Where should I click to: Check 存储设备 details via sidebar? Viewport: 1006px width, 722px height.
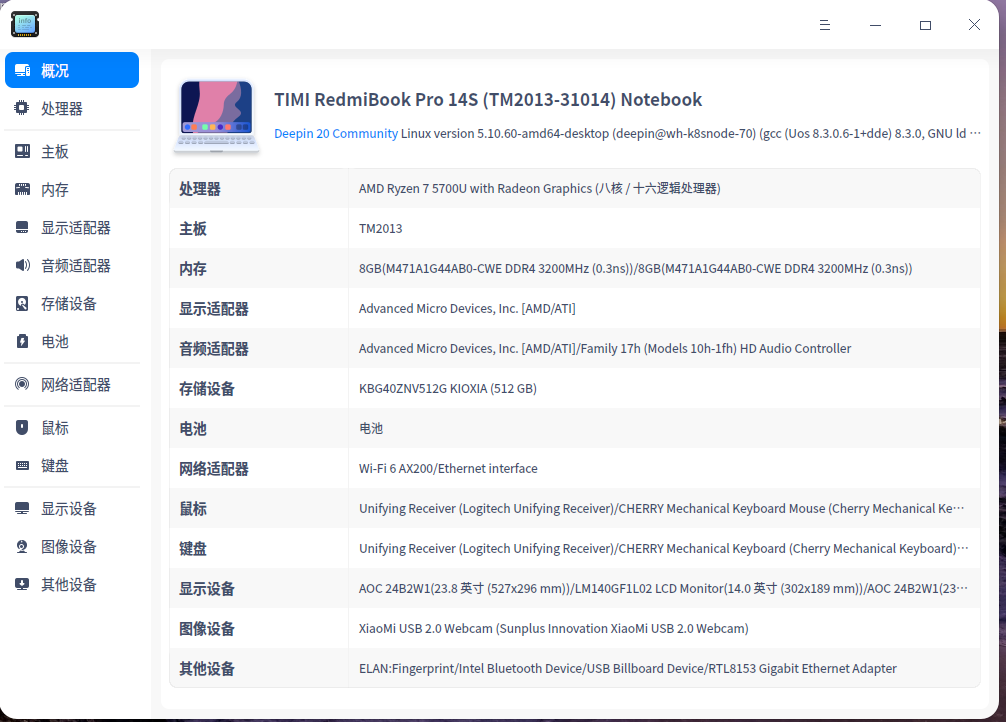pos(60,303)
